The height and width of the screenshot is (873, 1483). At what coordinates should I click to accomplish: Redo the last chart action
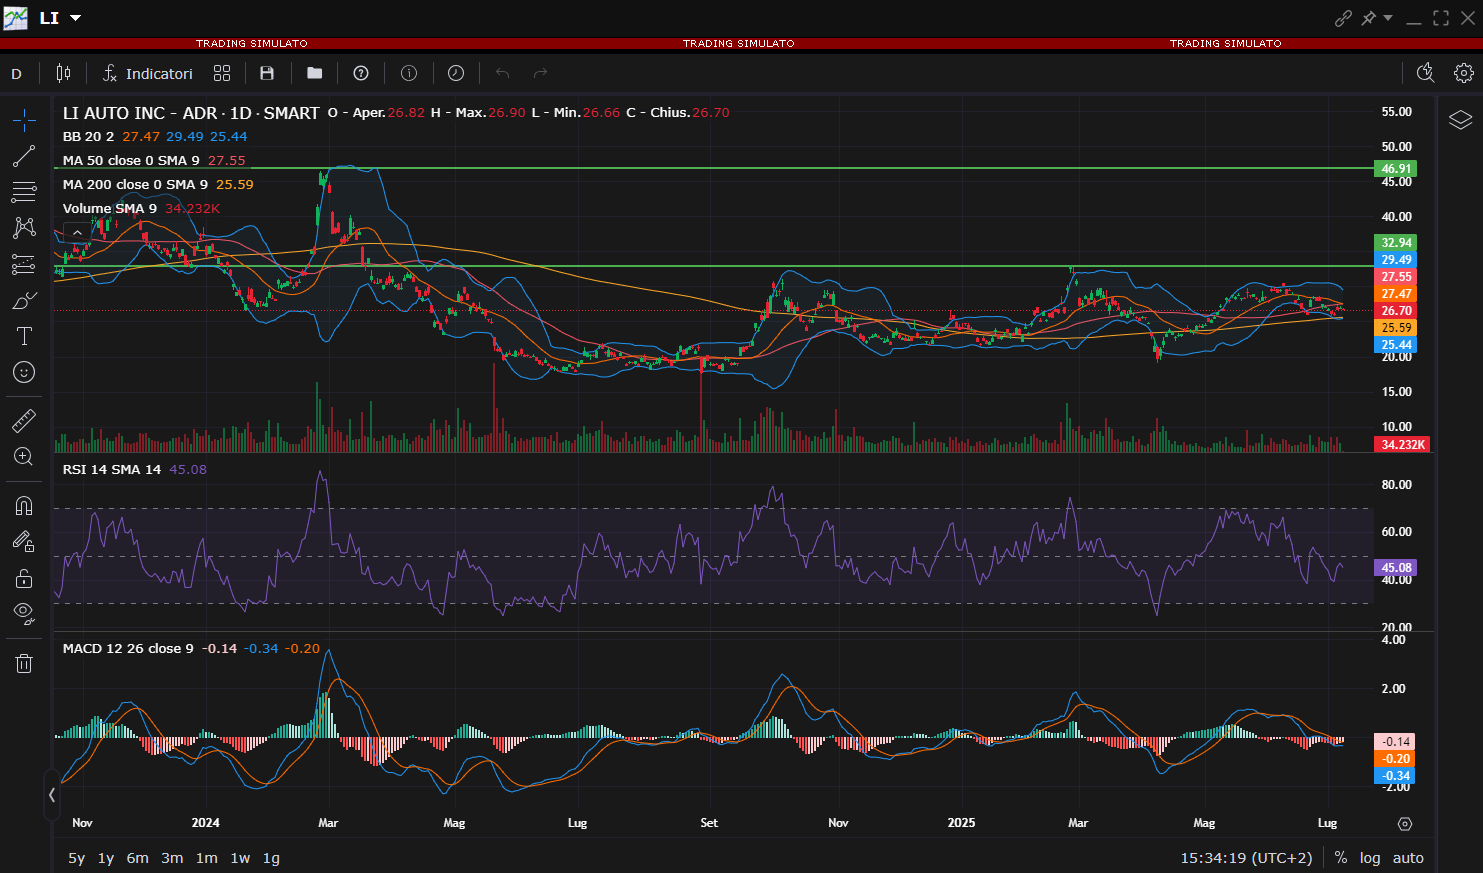click(541, 73)
